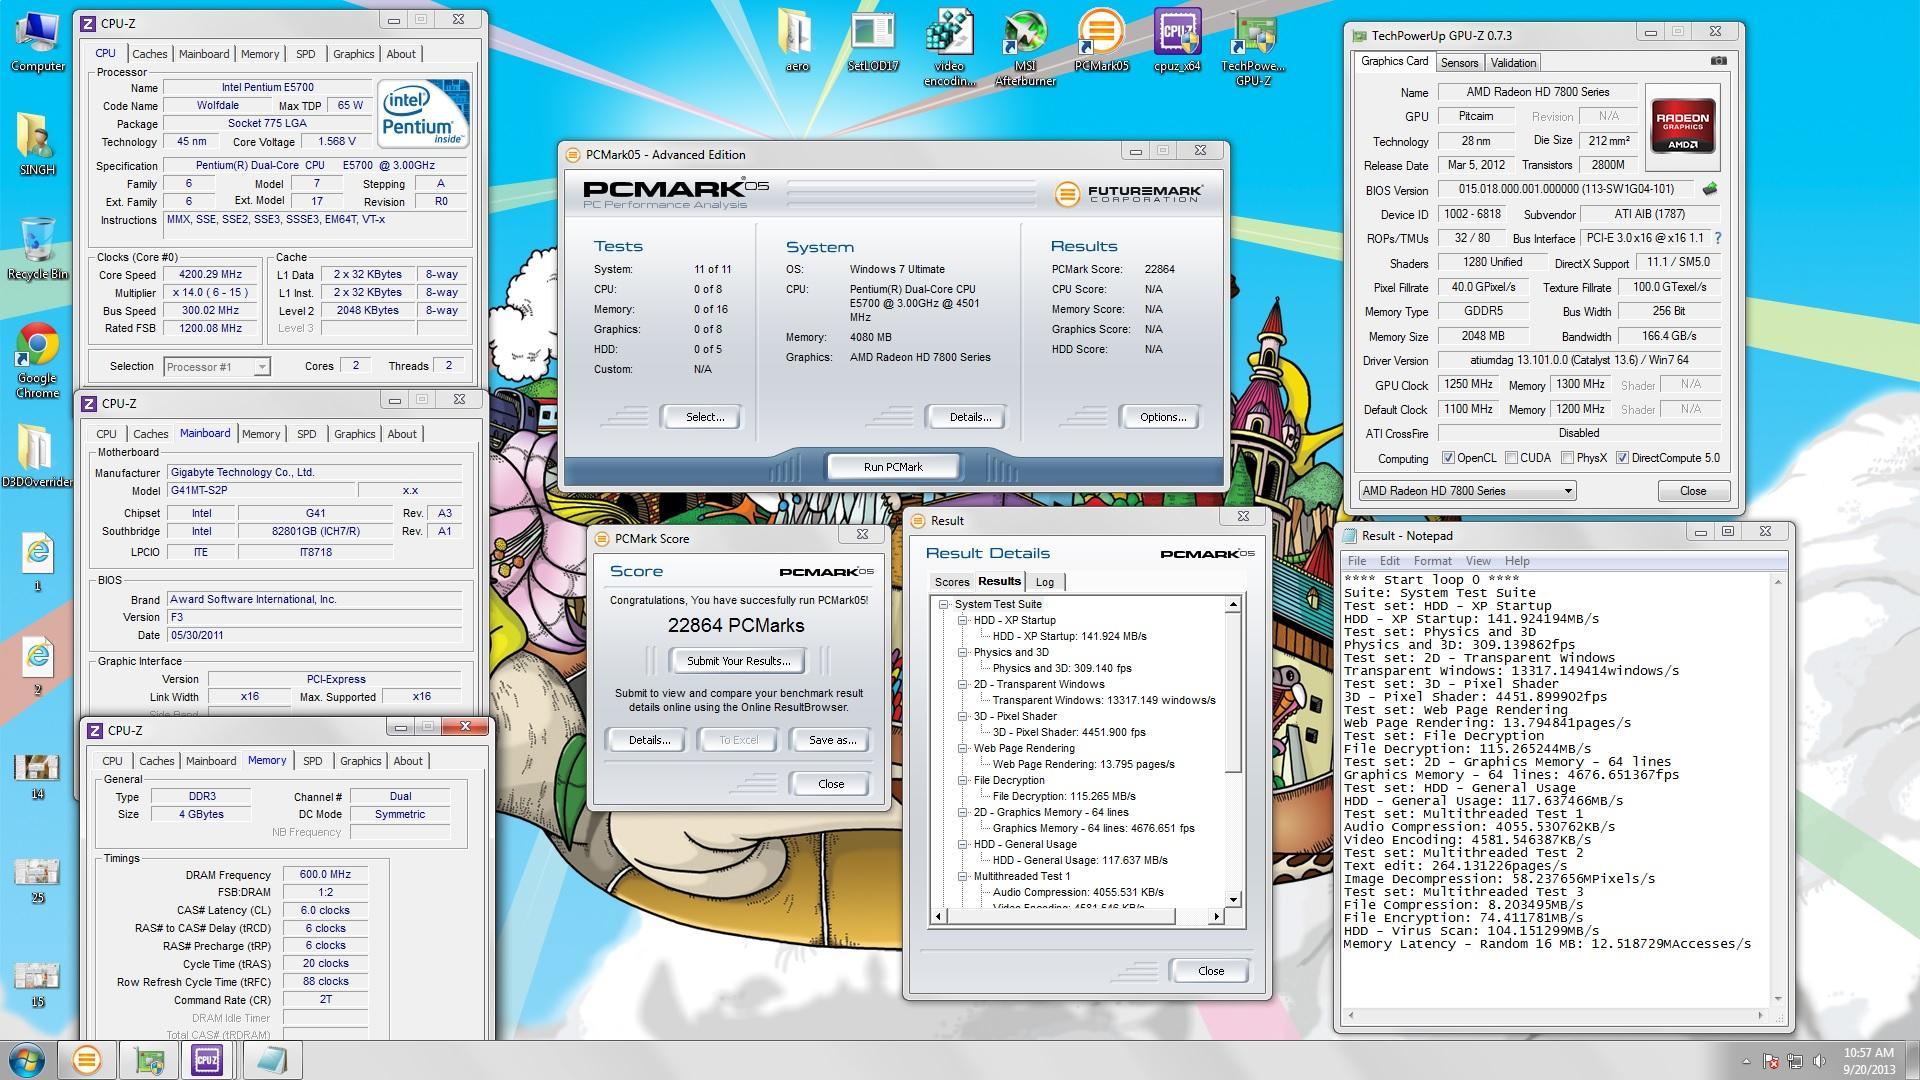Select the Sensors tab in GPU-Z
The width and height of the screenshot is (1920, 1080).
click(x=1459, y=62)
